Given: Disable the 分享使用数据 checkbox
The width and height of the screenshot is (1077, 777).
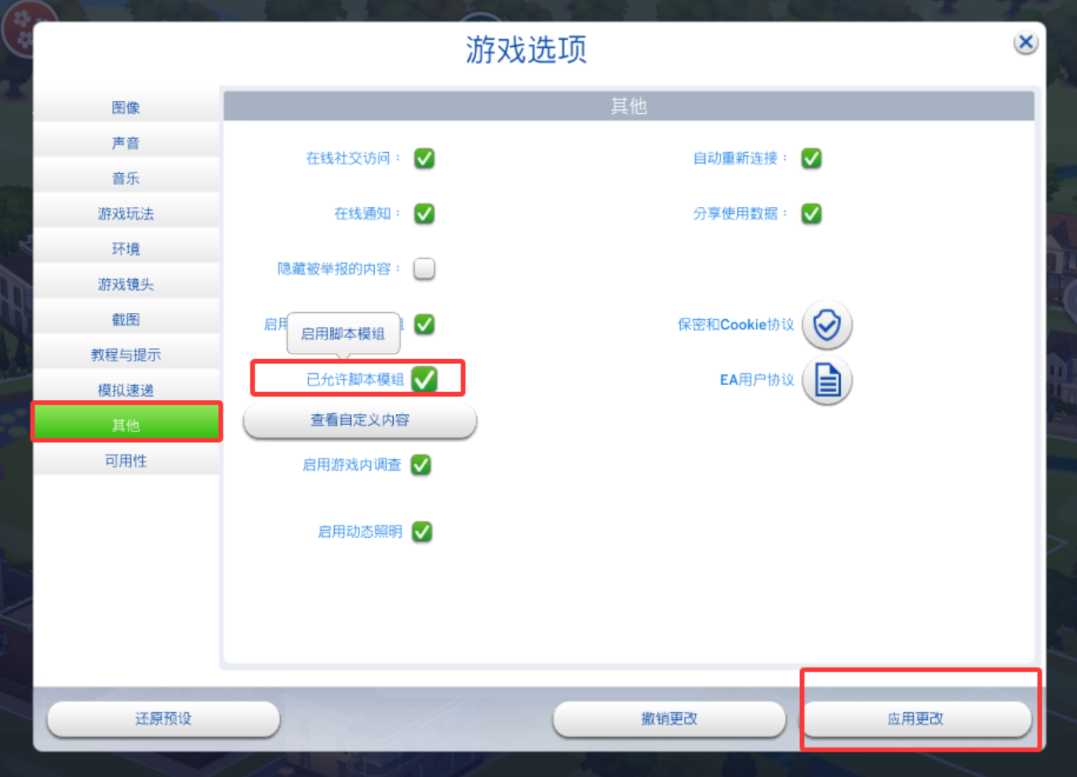Looking at the screenshot, I should pos(812,214).
